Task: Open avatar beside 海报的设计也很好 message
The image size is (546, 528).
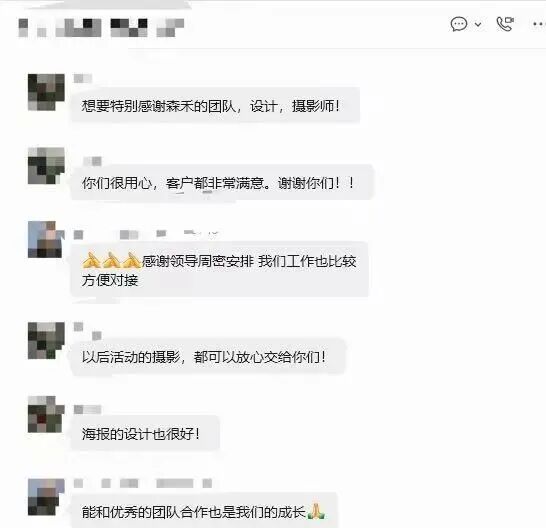Action: click(46, 414)
